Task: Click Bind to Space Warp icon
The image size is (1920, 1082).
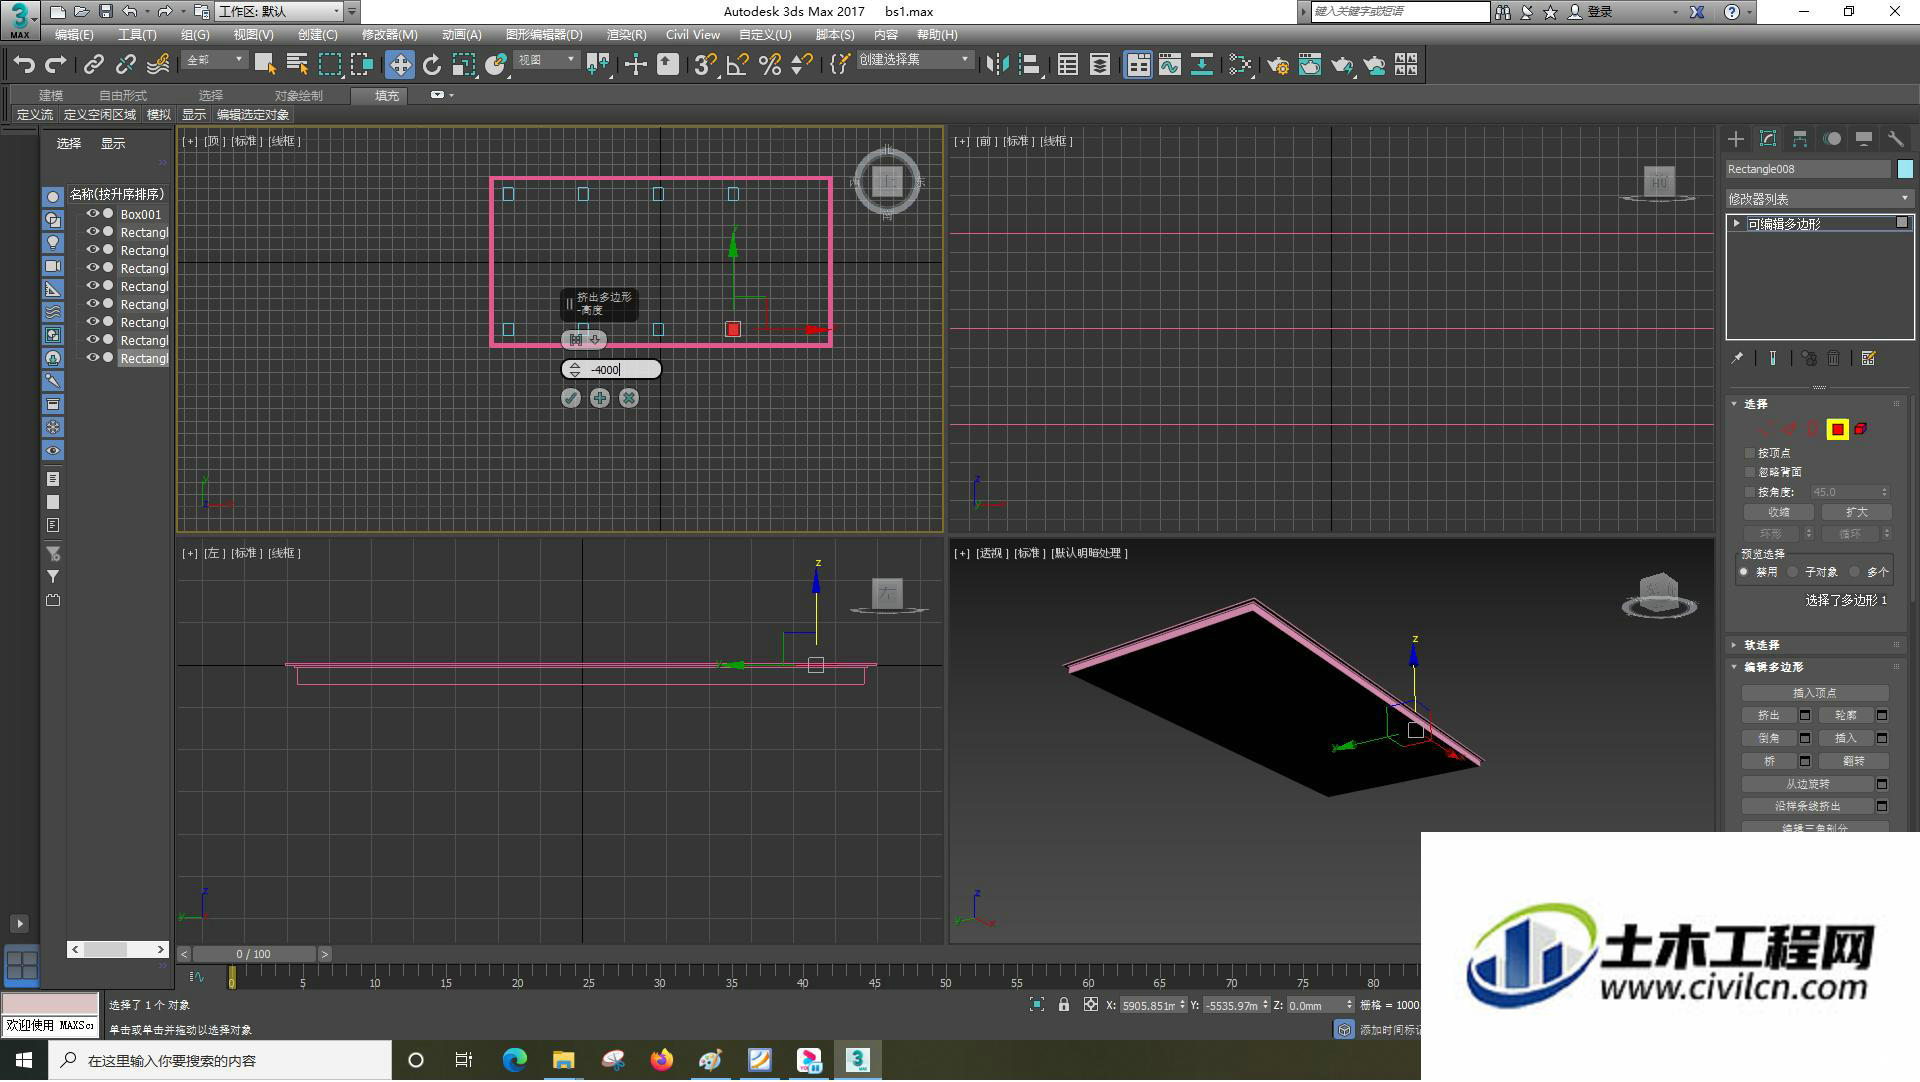Action: point(158,65)
